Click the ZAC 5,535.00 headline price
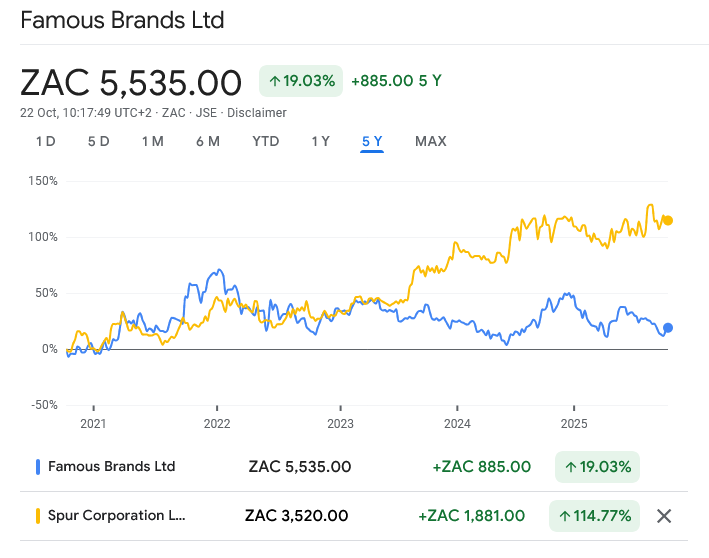The image size is (709, 558). coord(131,83)
